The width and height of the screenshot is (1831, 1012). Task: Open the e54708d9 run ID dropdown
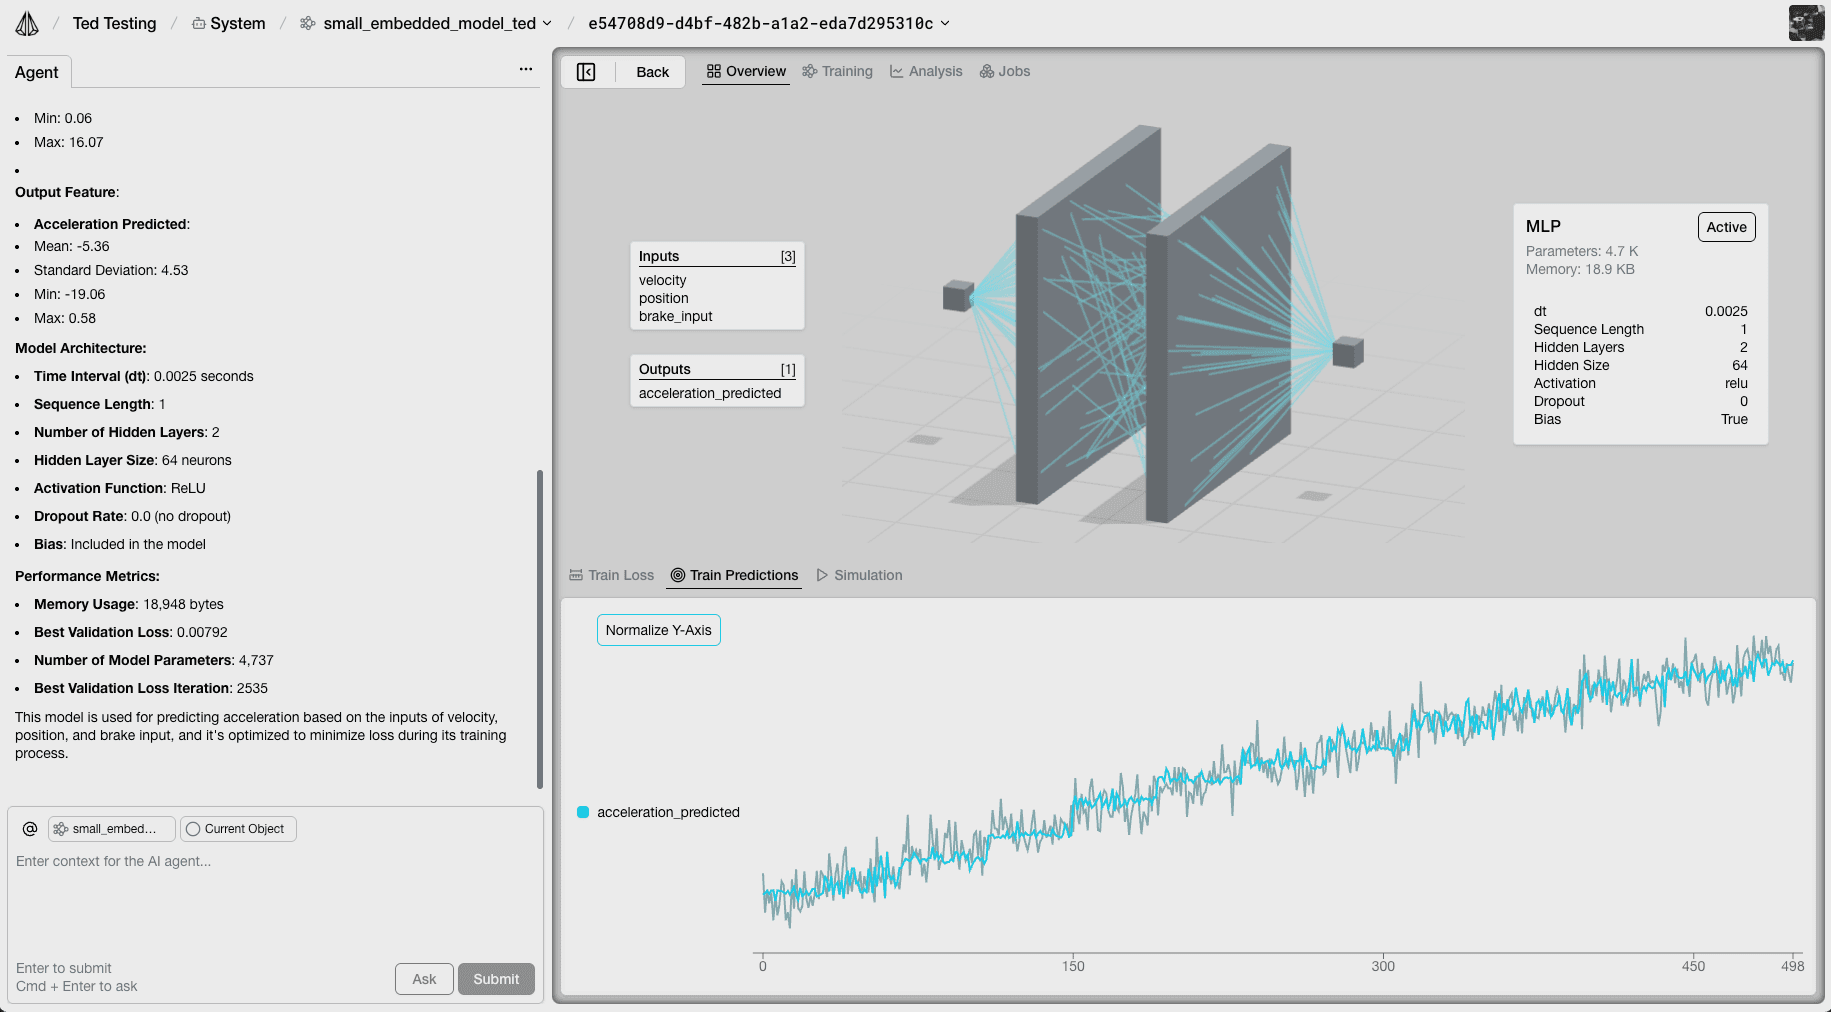click(x=943, y=22)
